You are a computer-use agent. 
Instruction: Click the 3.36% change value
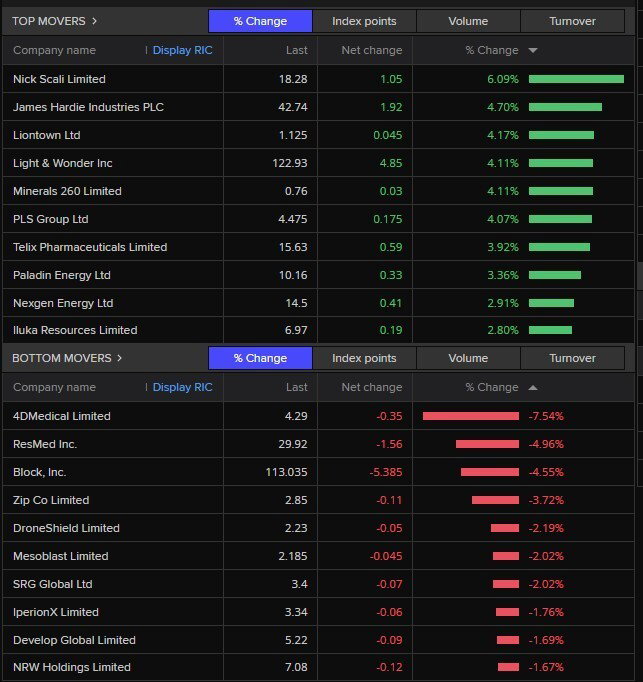(x=502, y=275)
